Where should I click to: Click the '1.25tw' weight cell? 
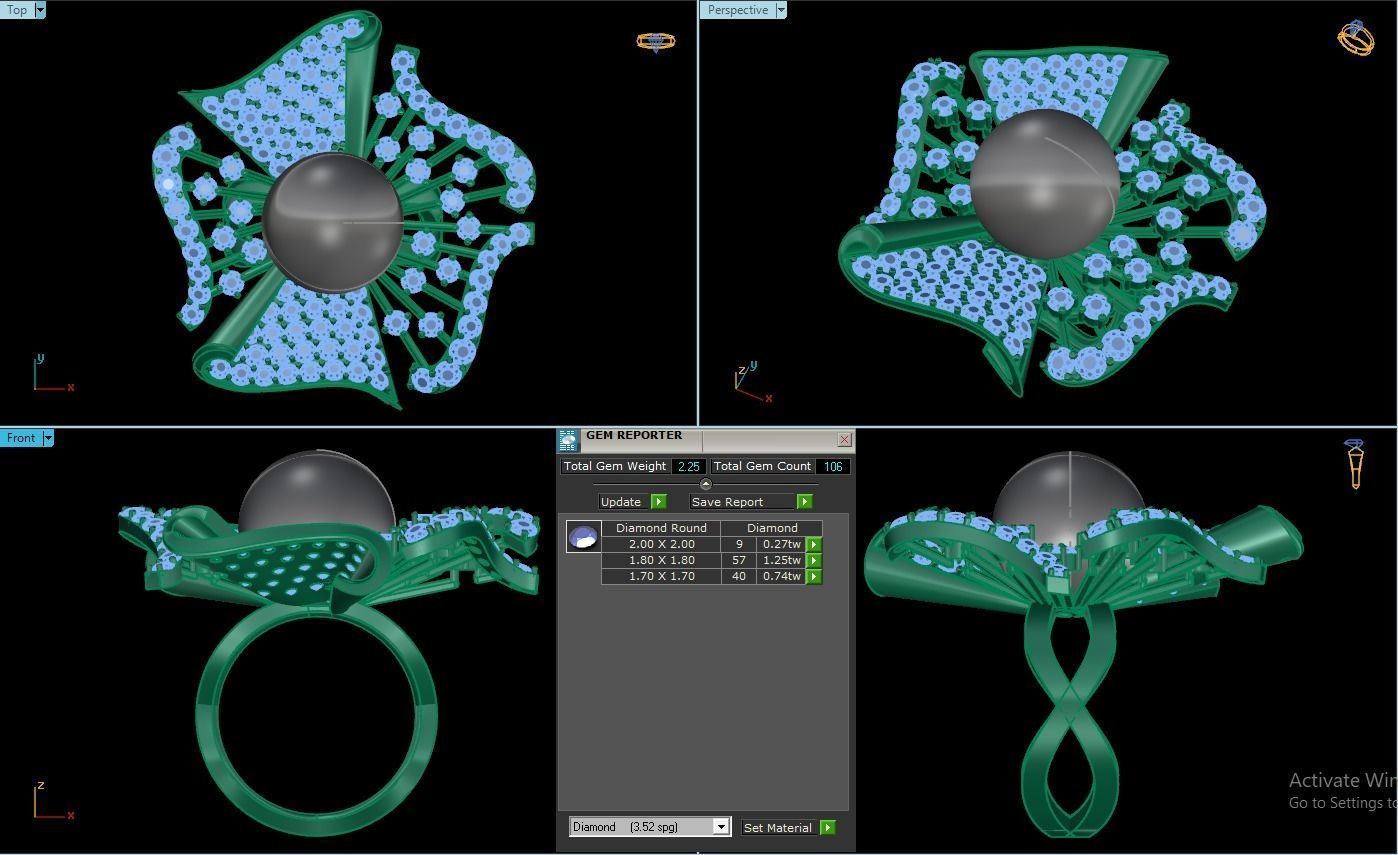click(782, 560)
